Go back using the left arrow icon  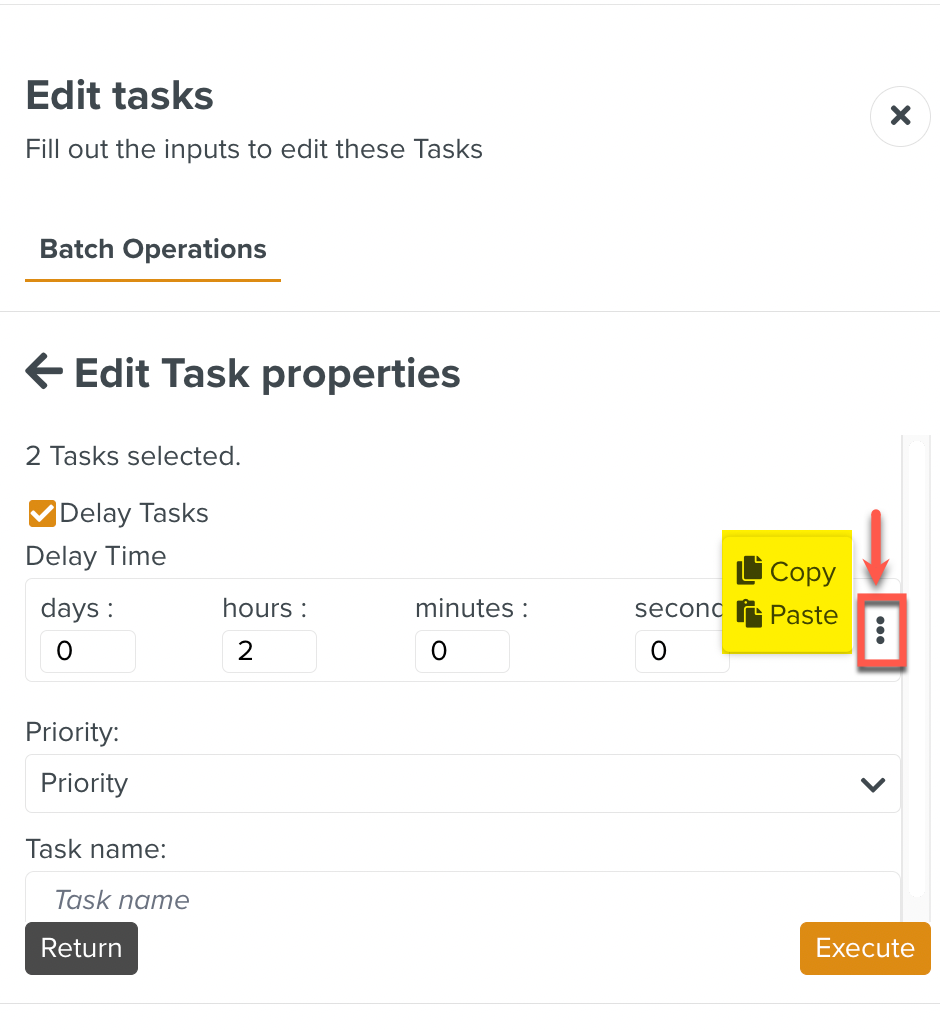pyautogui.click(x=44, y=373)
